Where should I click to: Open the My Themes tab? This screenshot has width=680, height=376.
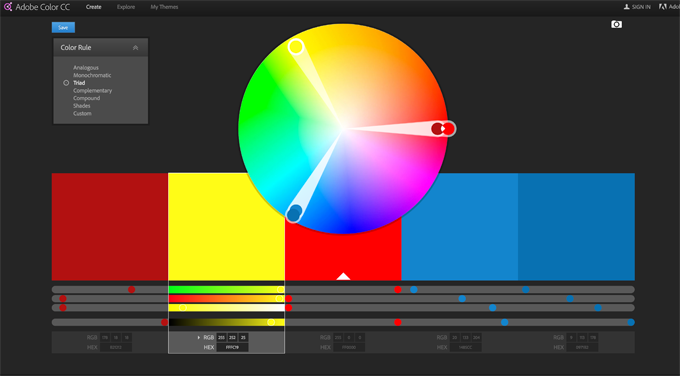pos(164,7)
